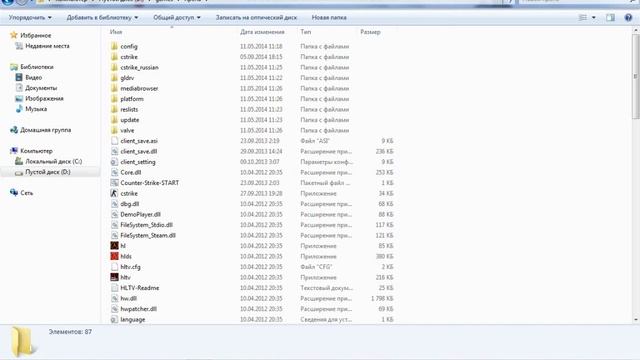Click the file list vertical scrollbar
Screen dimensions: 640x360
pos(636,78)
